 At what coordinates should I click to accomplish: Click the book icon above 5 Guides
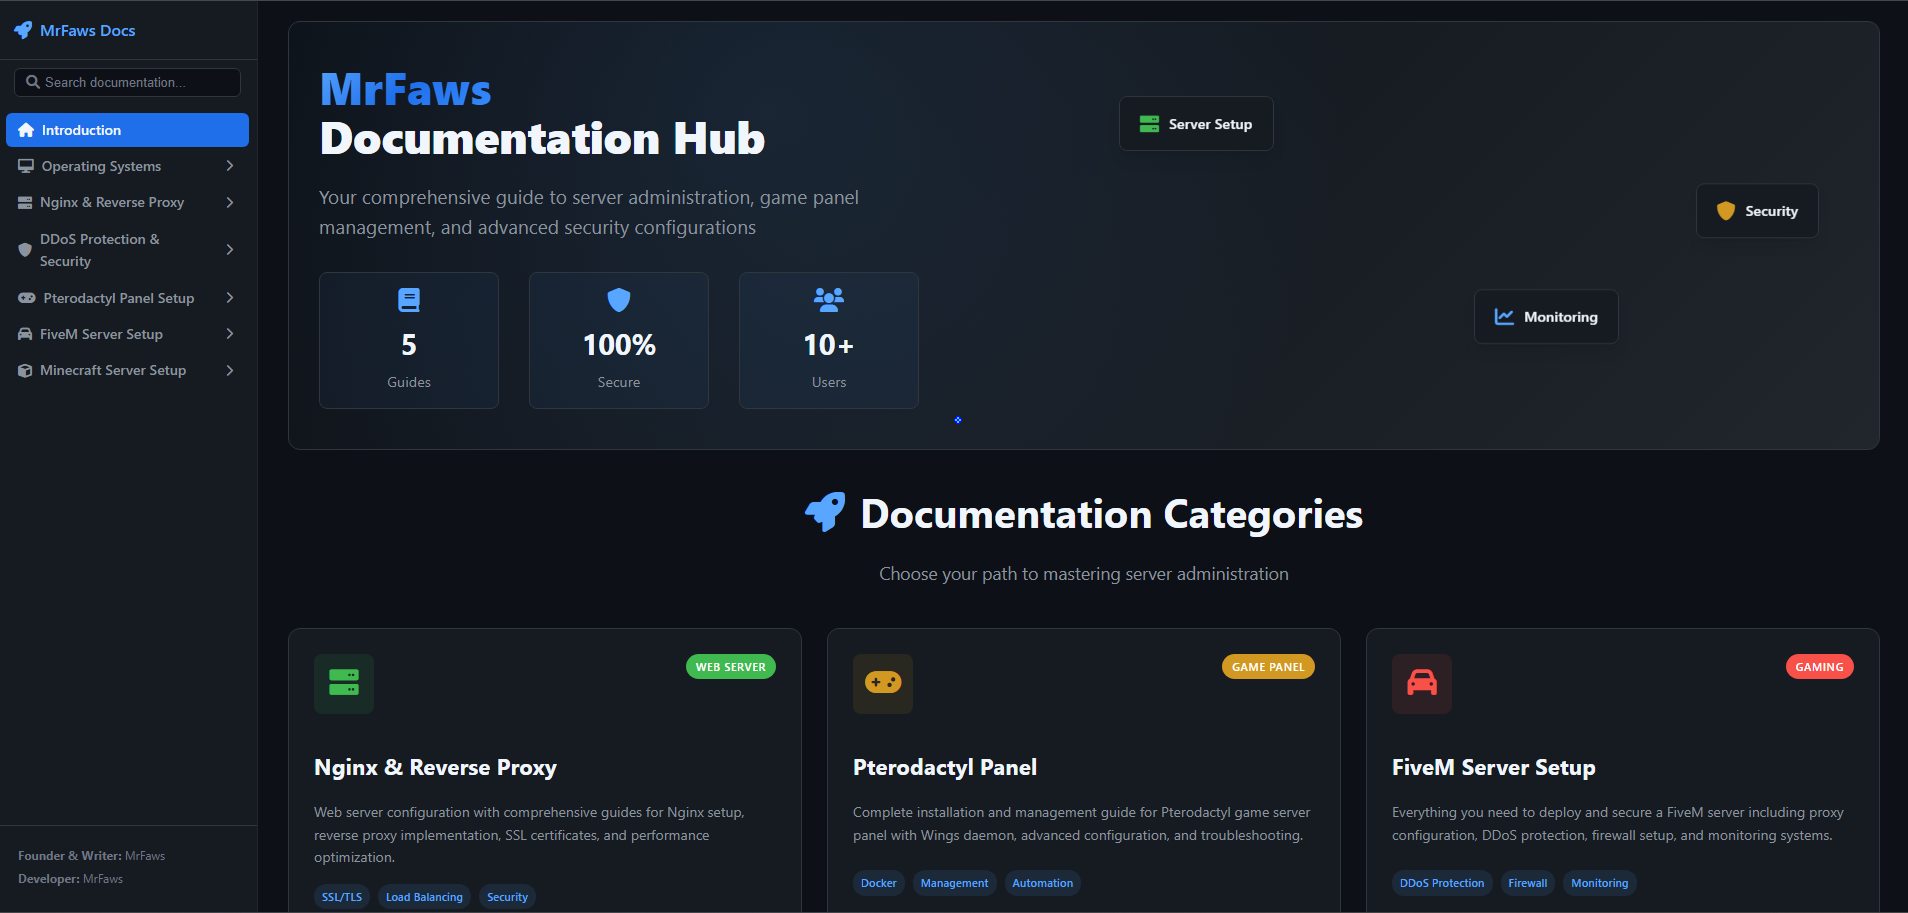[409, 300]
